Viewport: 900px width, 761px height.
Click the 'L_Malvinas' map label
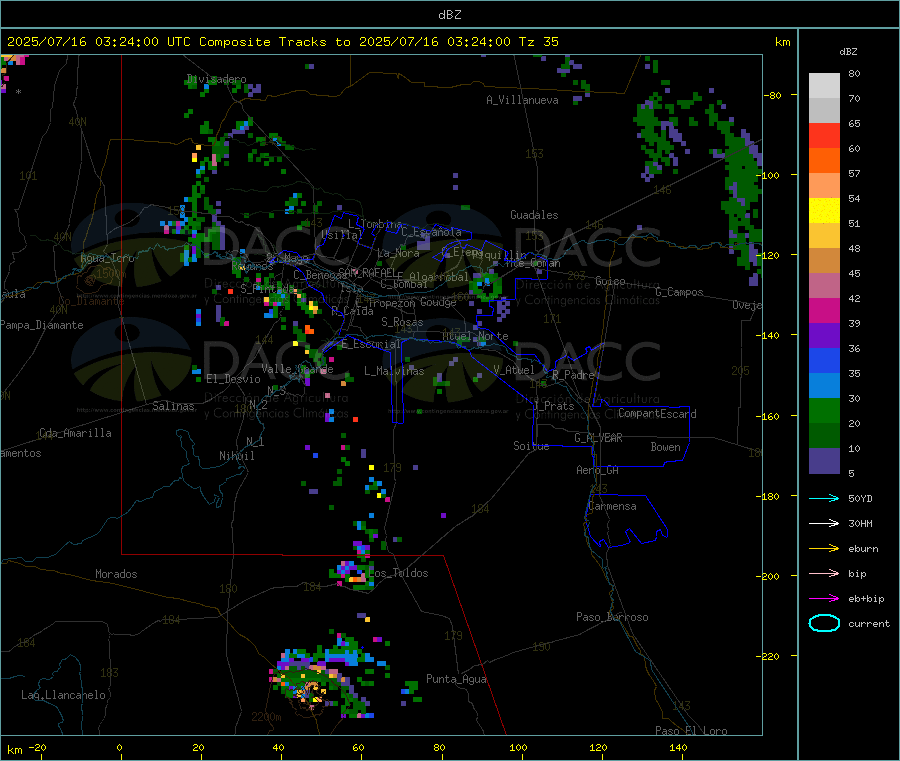(394, 371)
